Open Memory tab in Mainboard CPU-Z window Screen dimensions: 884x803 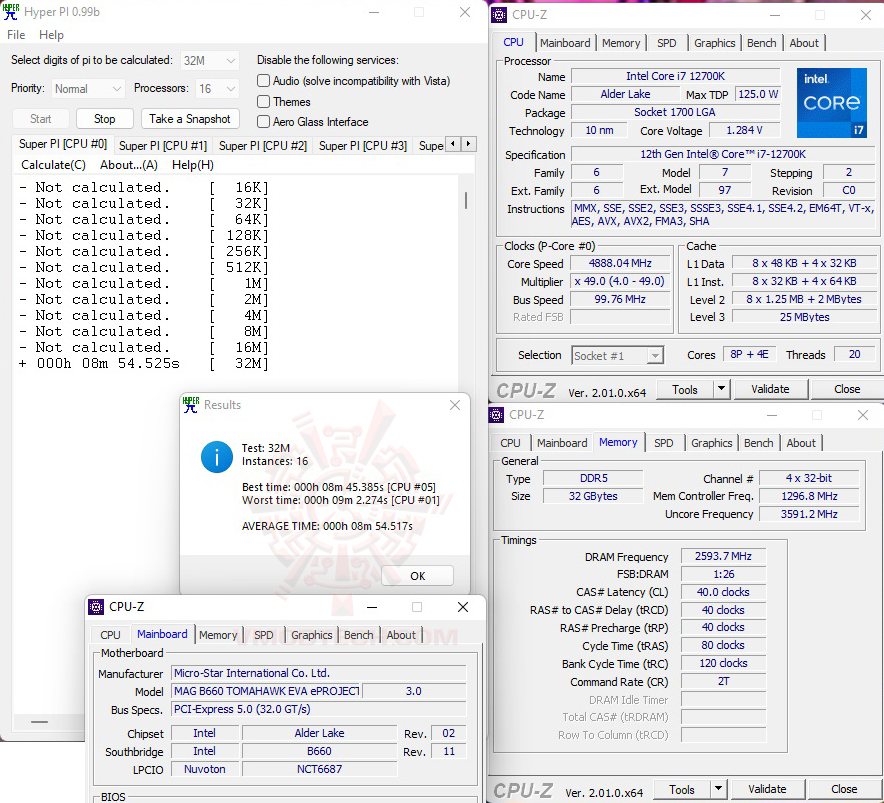[x=218, y=635]
